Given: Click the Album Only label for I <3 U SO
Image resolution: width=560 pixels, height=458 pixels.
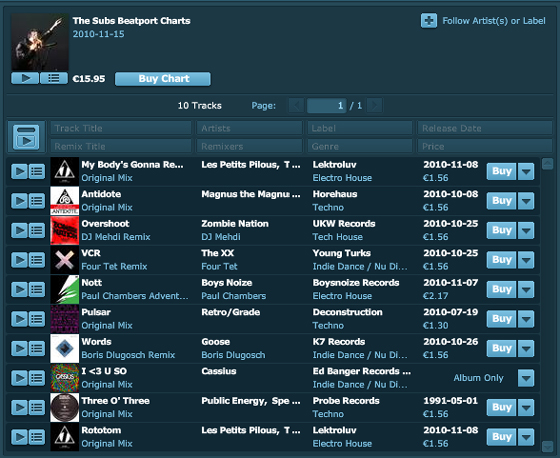Looking at the screenshot, I should point(478,378).
